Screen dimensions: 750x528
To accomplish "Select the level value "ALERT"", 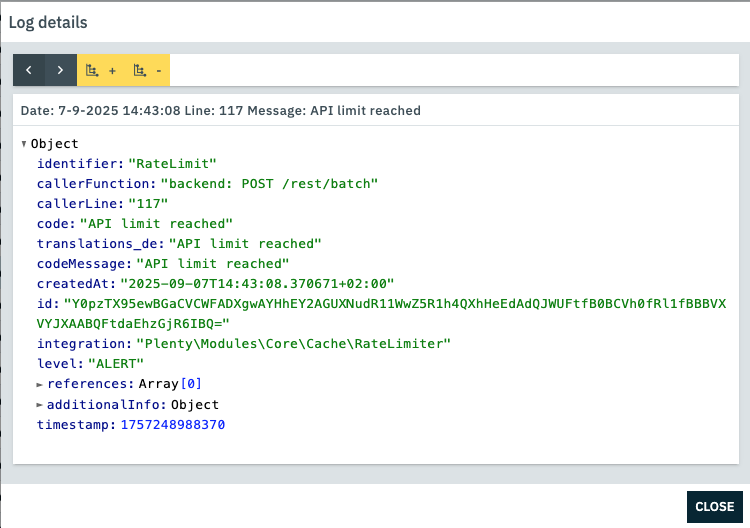I will pyautogui.click(x=116, y=364).
